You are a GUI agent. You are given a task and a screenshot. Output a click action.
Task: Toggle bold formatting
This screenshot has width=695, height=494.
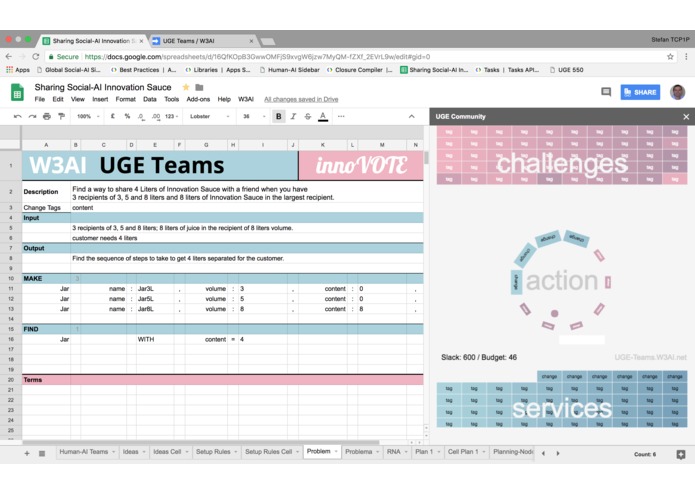(278, 117)
